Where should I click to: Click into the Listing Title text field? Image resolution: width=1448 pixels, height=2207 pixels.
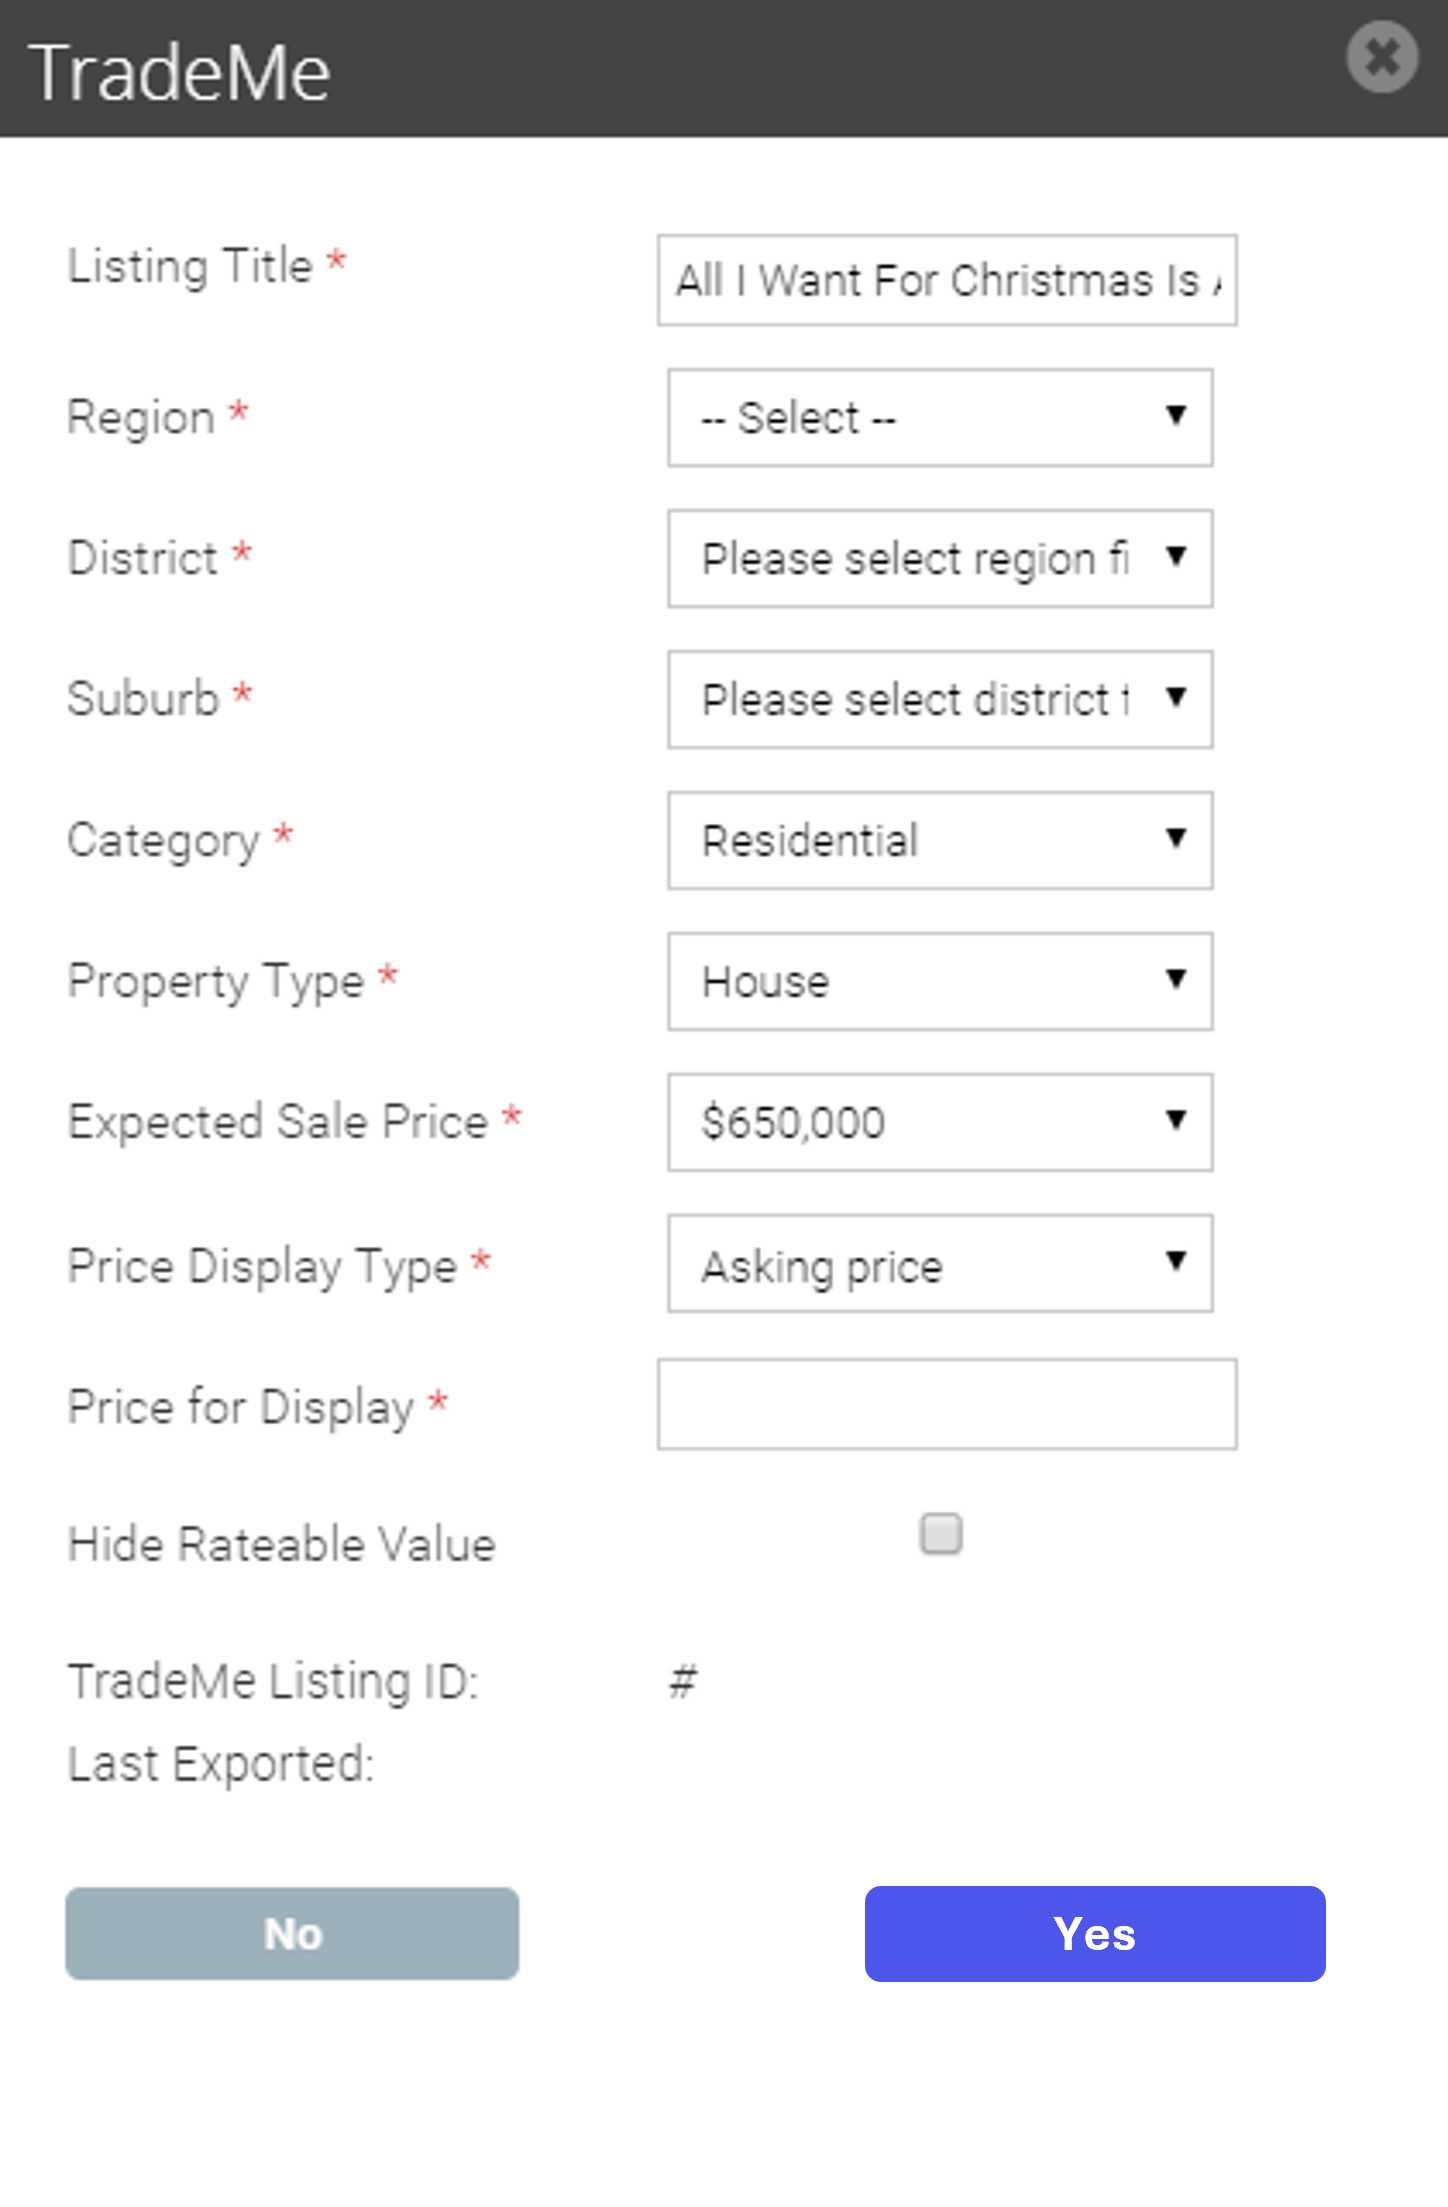click(947, 280)
